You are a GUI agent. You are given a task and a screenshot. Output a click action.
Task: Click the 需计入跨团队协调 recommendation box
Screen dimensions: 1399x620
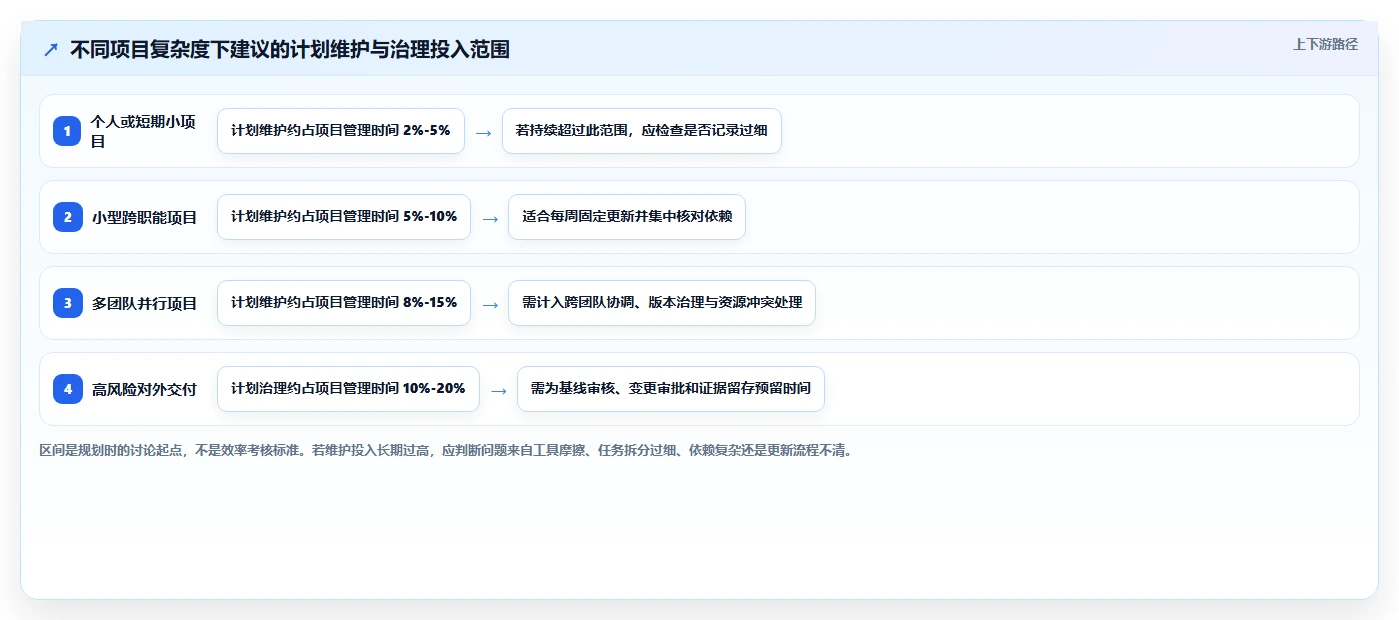tap(662, 303)
